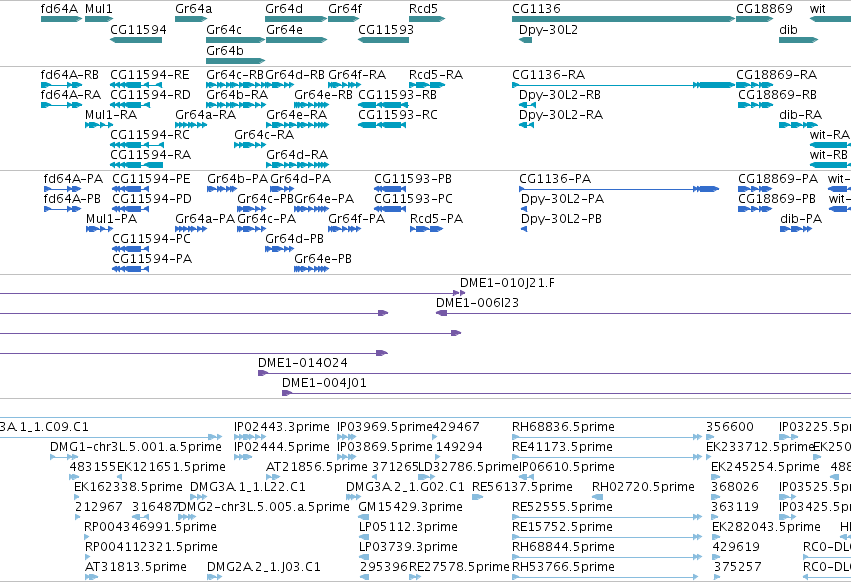Open EST LP05112.3prime
Image resolution: width=851 pixels, height=582 pixels.
pos(363,536)
